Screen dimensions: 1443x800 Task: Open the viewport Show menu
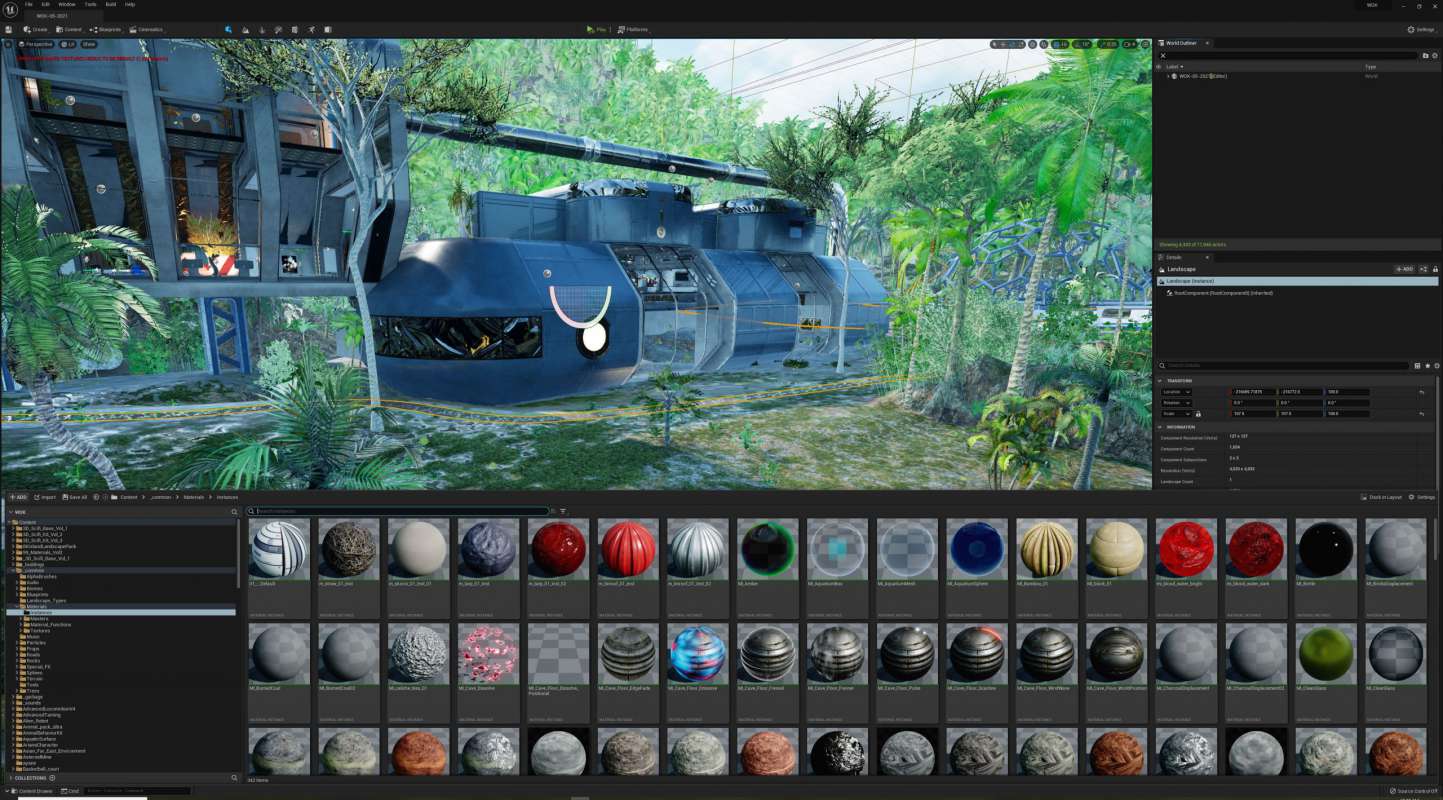(x=89, y=44)
